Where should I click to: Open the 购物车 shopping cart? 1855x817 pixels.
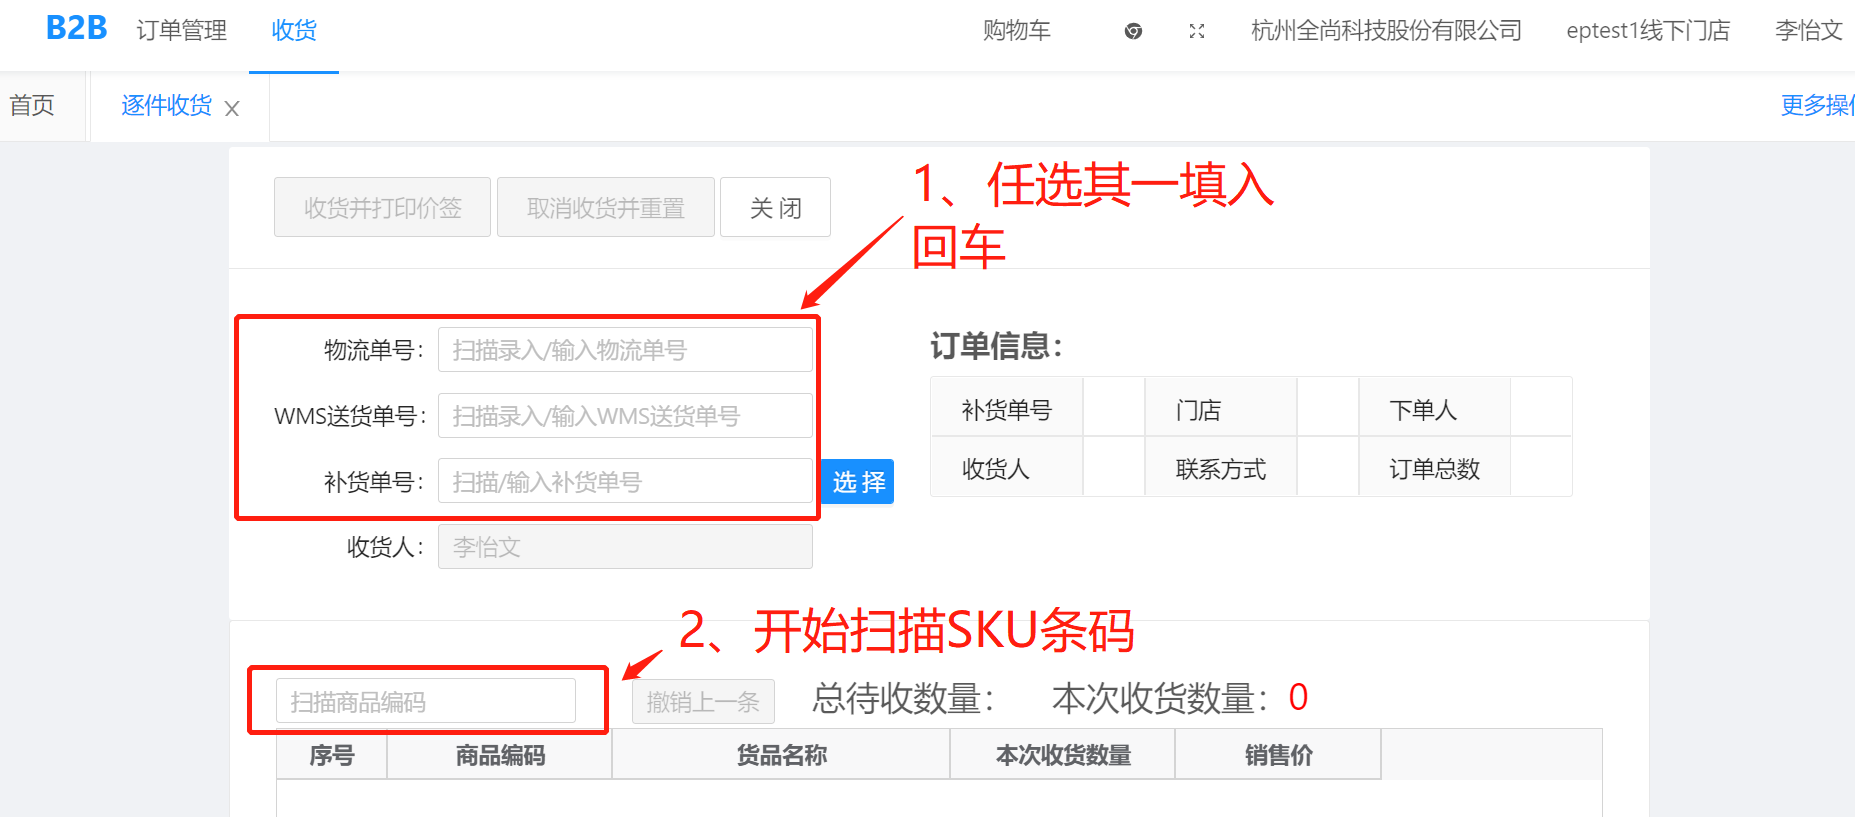[1017, 30]
